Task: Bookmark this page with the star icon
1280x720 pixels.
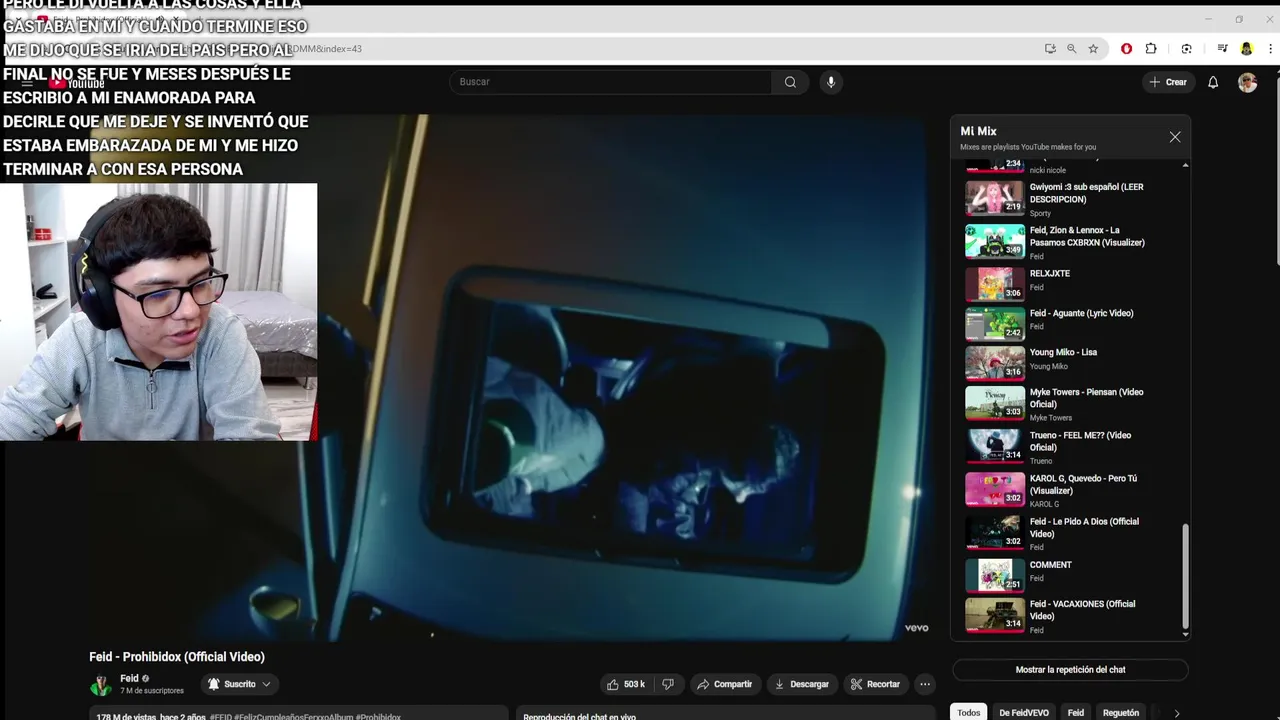Action: pyautogui.click(x=1093, y=49)
